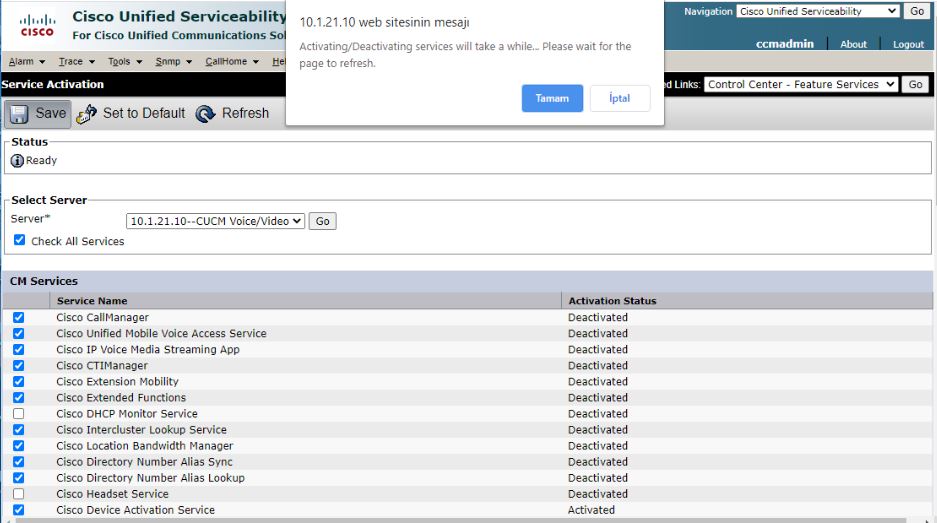The width and height of the screenshot is (937, 523).
Task: Click the Set to Default icon
Action: (x=87, y=114)
